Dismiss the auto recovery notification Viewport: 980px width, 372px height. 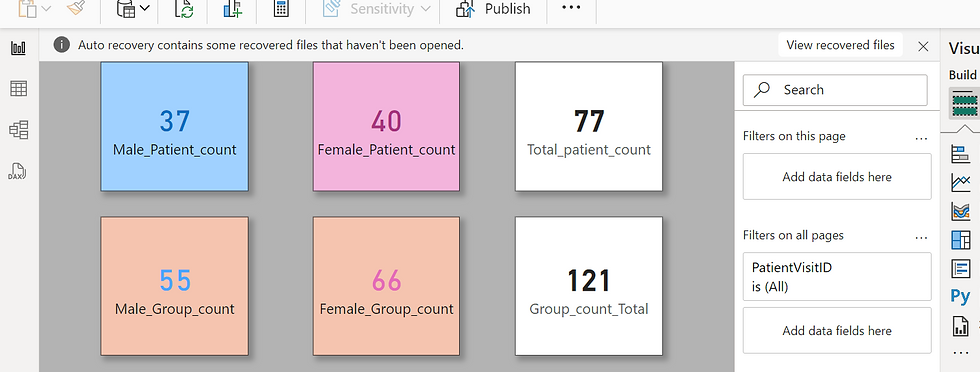point(923,46)
